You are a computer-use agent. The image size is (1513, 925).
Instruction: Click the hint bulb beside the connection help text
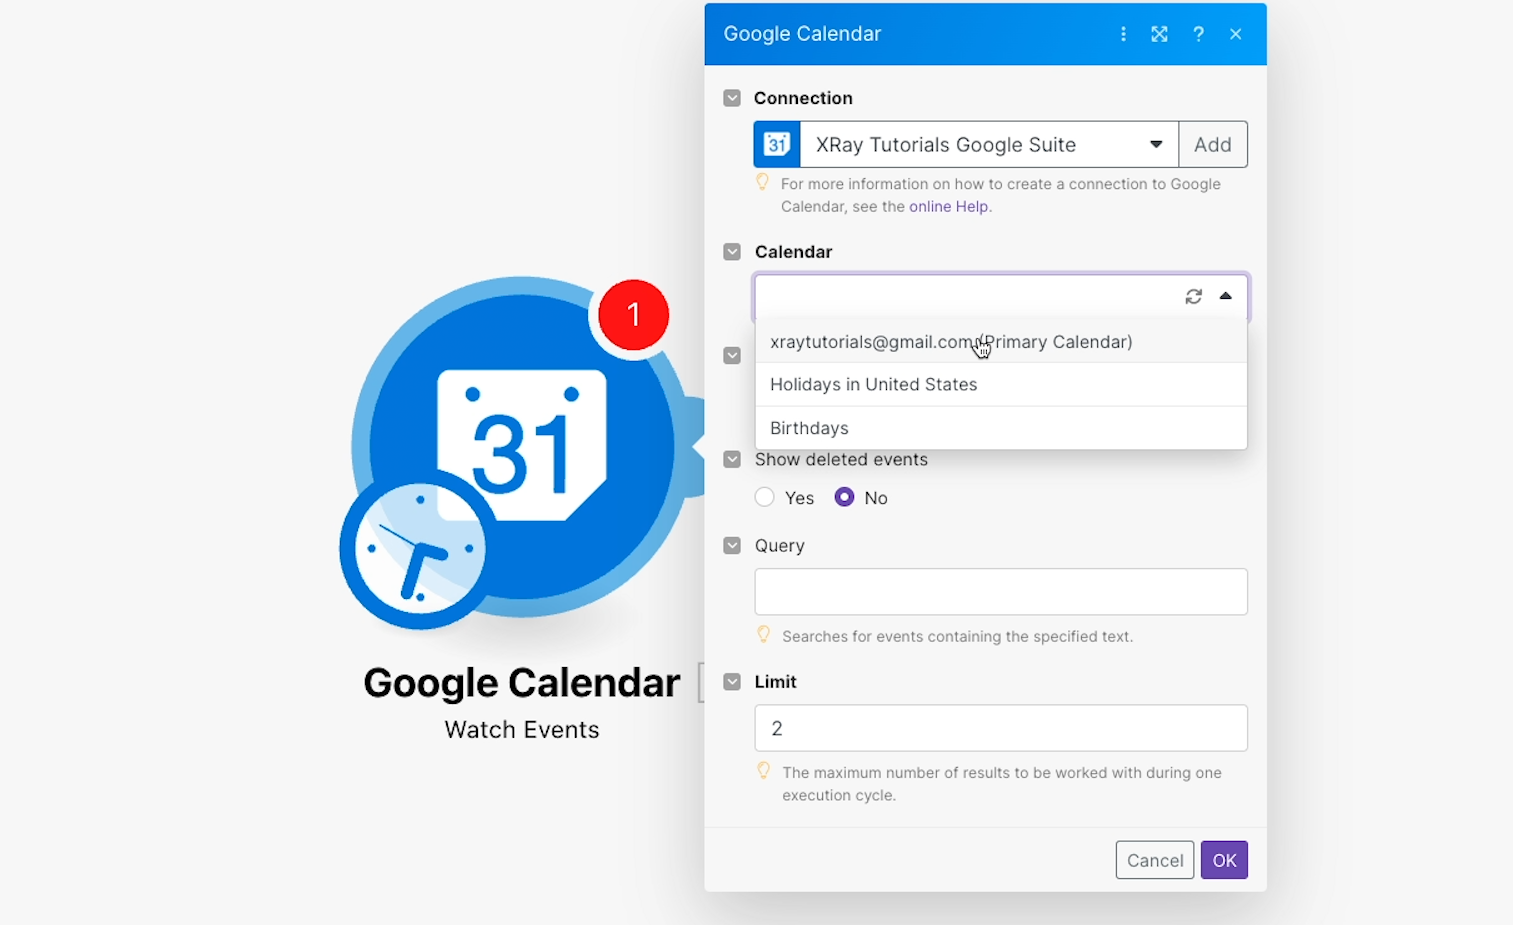click(x=762, y=182)
